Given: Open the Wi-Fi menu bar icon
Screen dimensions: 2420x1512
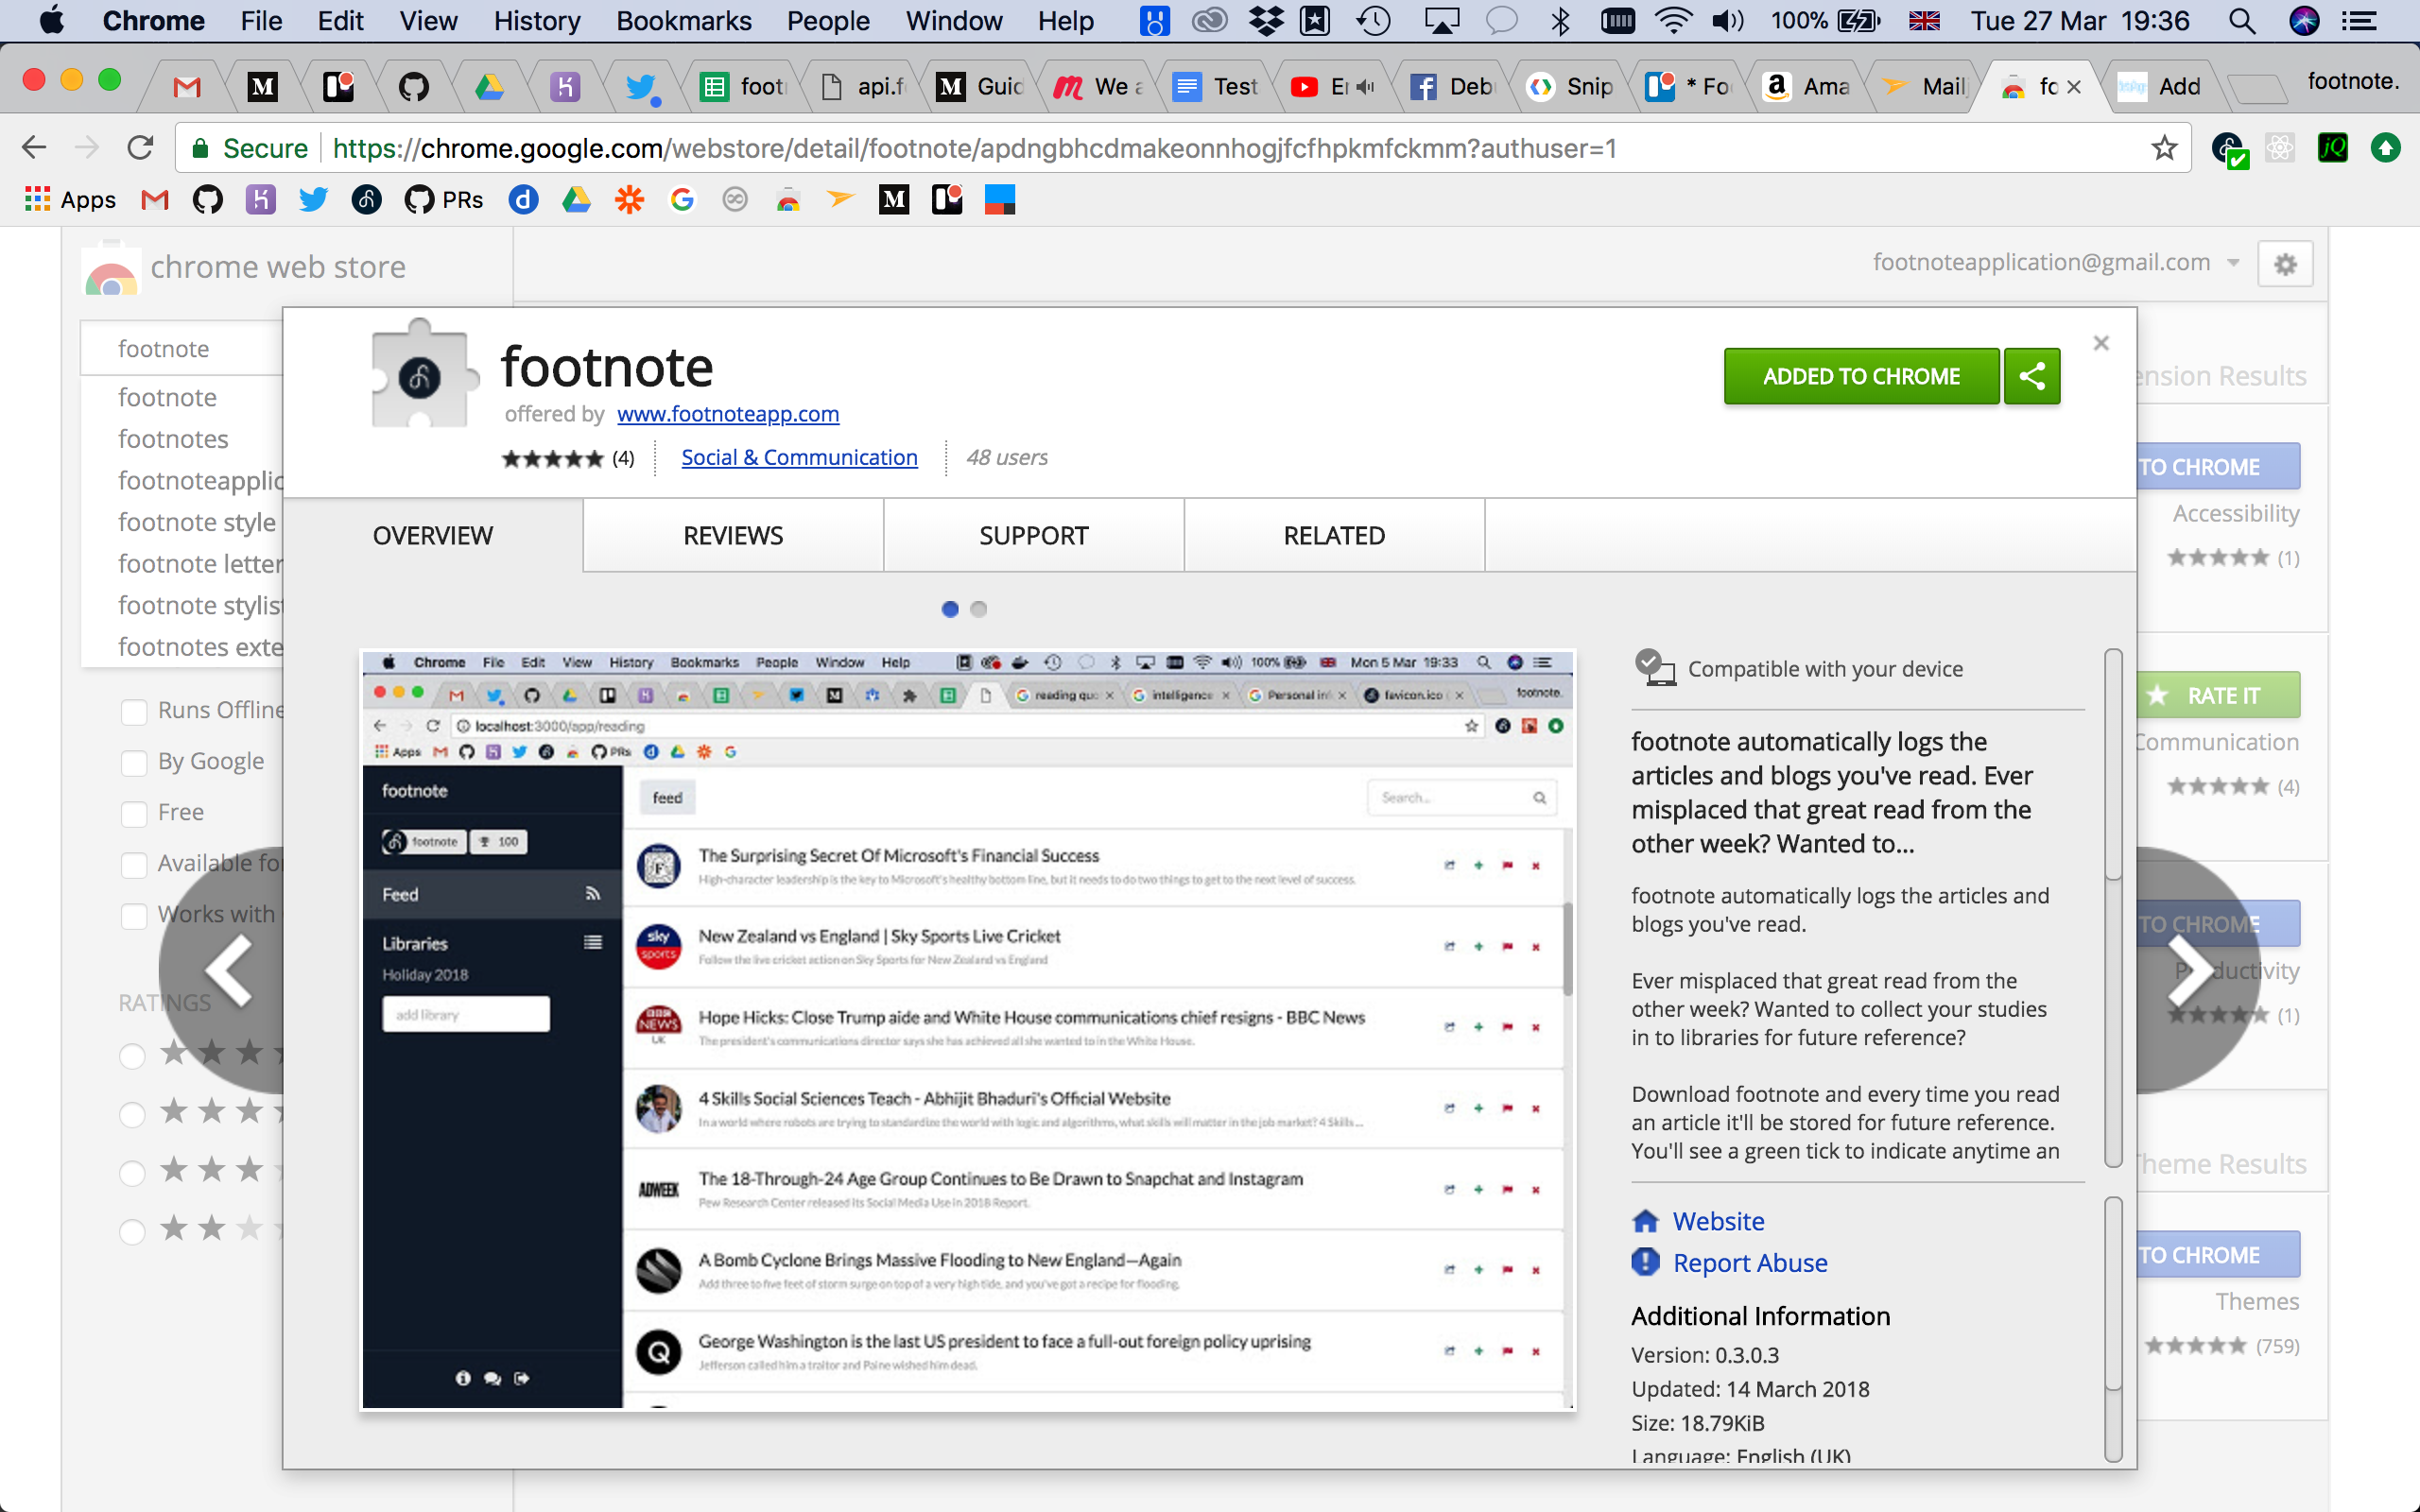Looking at the screenshot, I should click(x=1673, y=21).
